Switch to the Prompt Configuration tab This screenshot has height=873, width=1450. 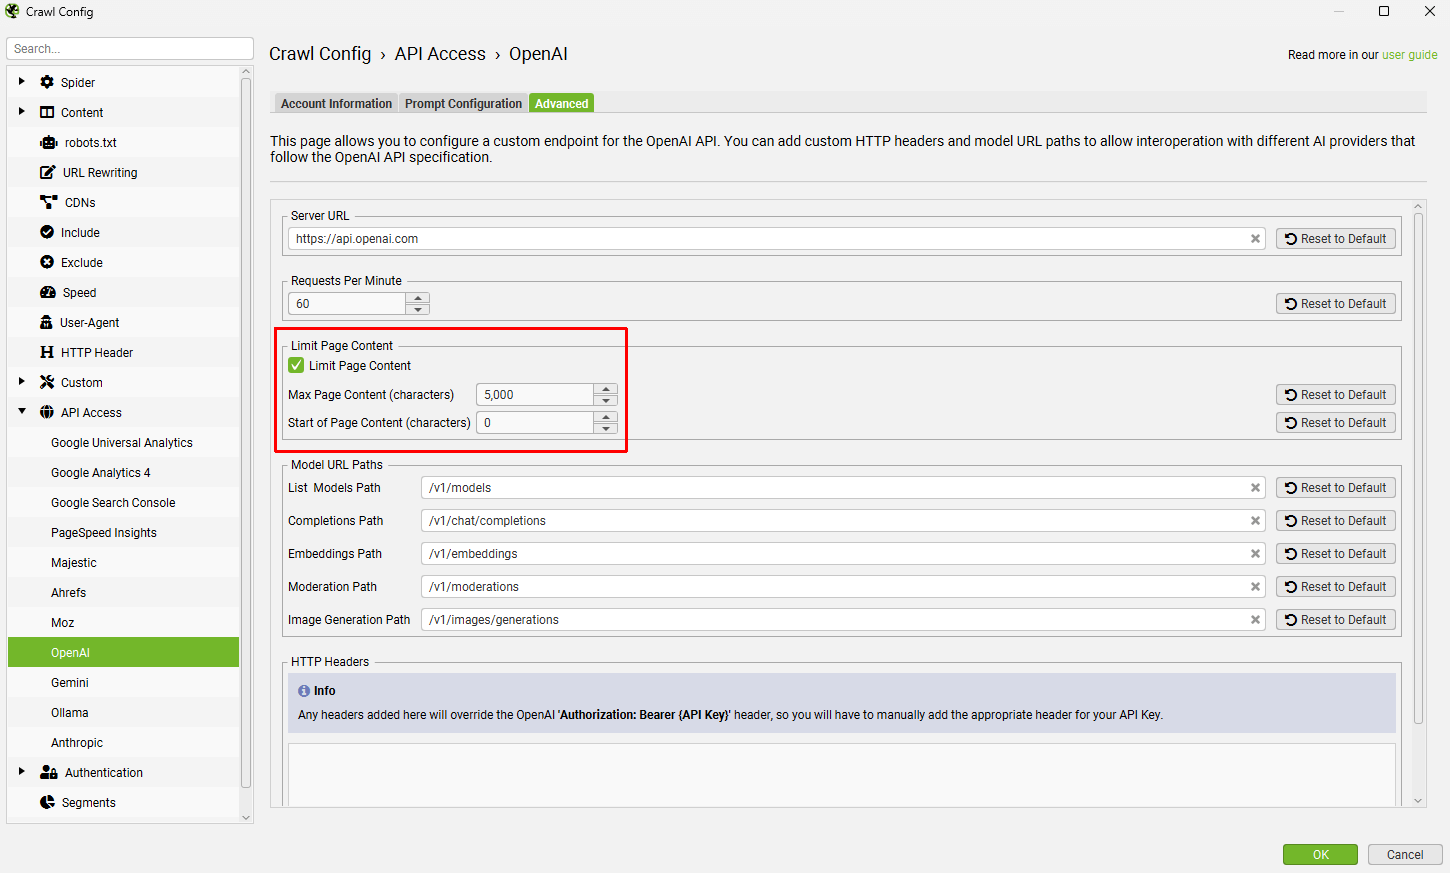[463, 103]
